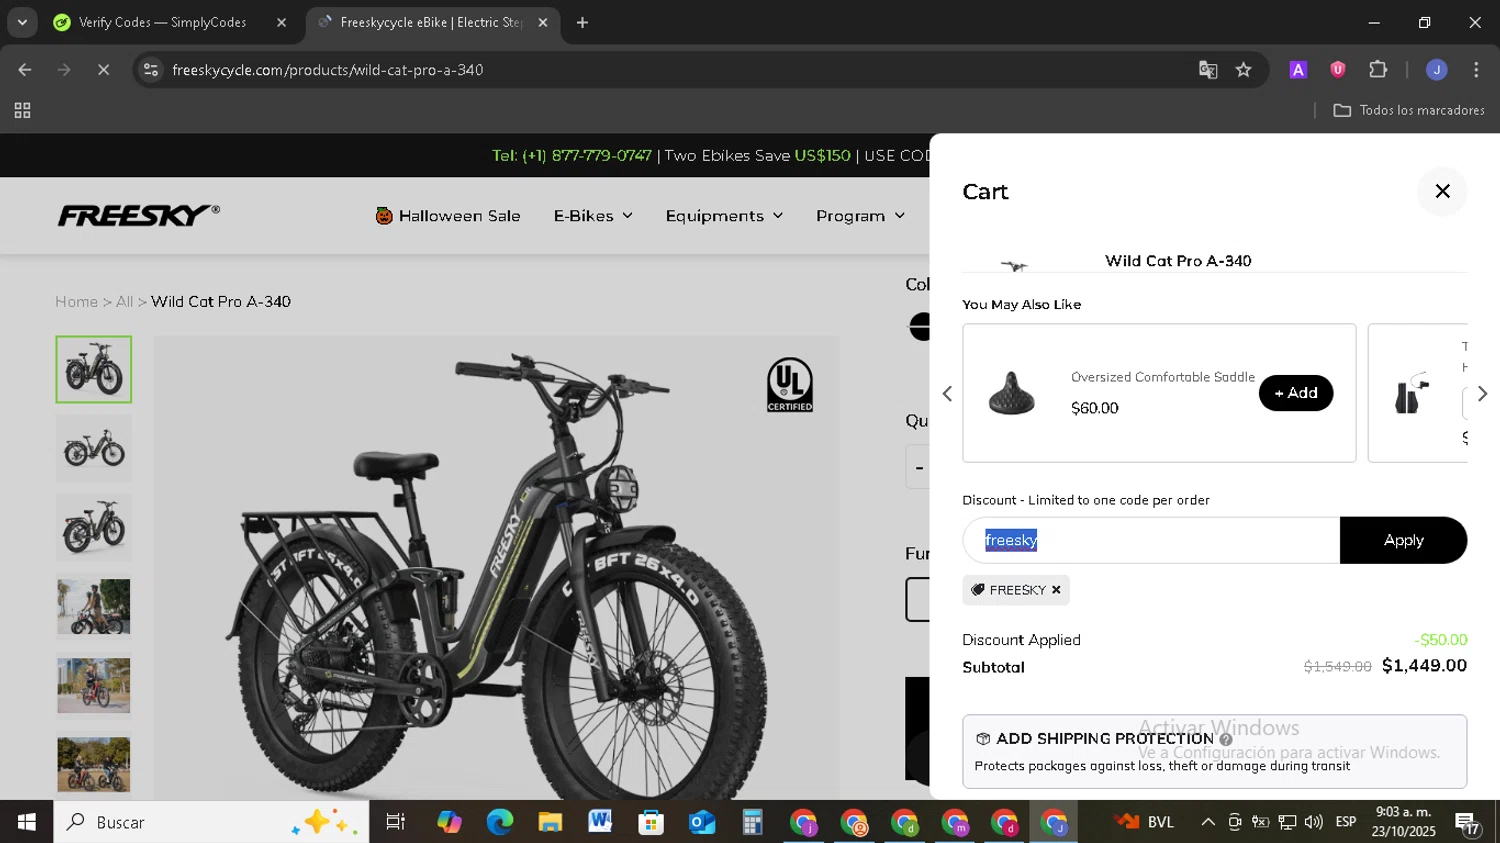Open the tab search dropdown arrow

click(22, 22)
